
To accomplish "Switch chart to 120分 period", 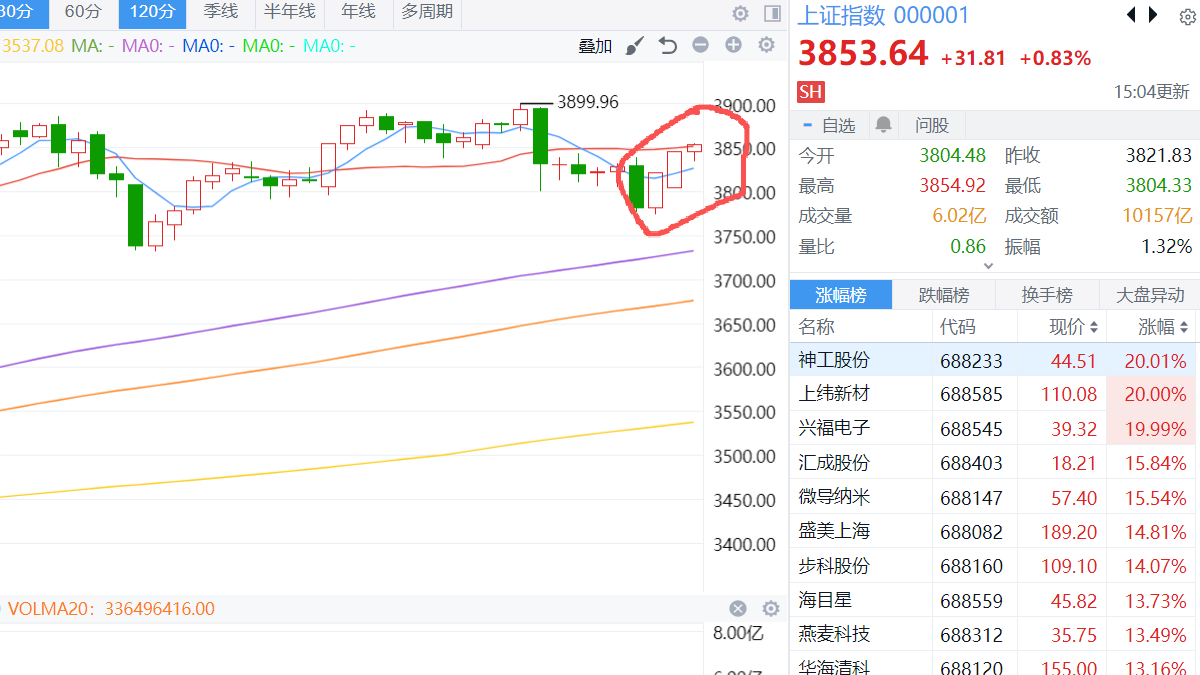I will 152,12.
